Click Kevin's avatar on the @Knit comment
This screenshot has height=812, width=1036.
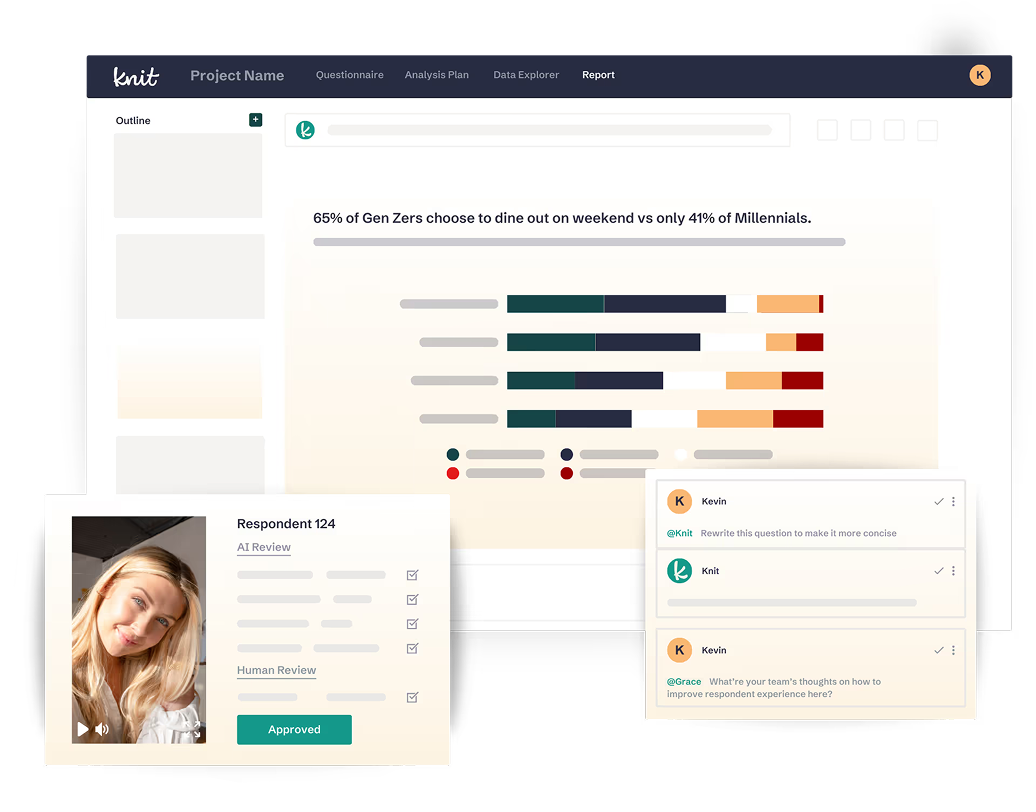[679, 501]
